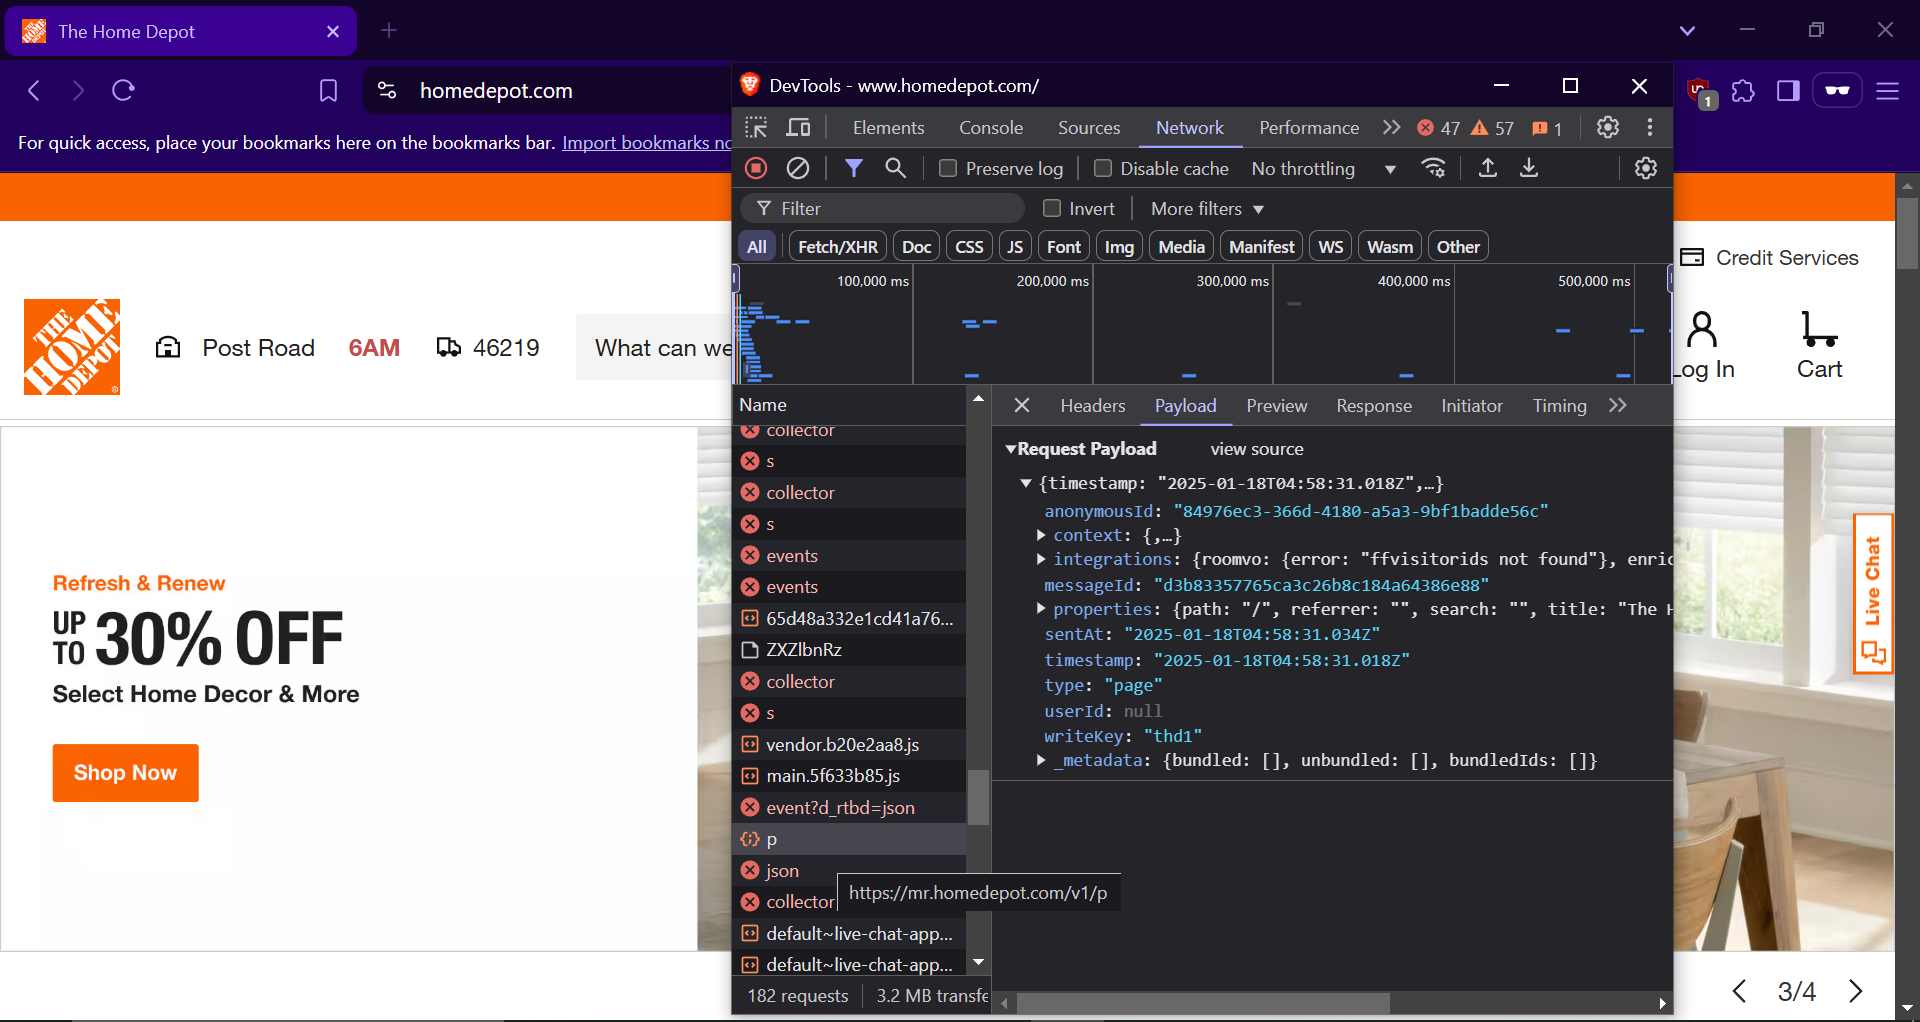Click the 57 warnings counter icon

[1492, 128]
